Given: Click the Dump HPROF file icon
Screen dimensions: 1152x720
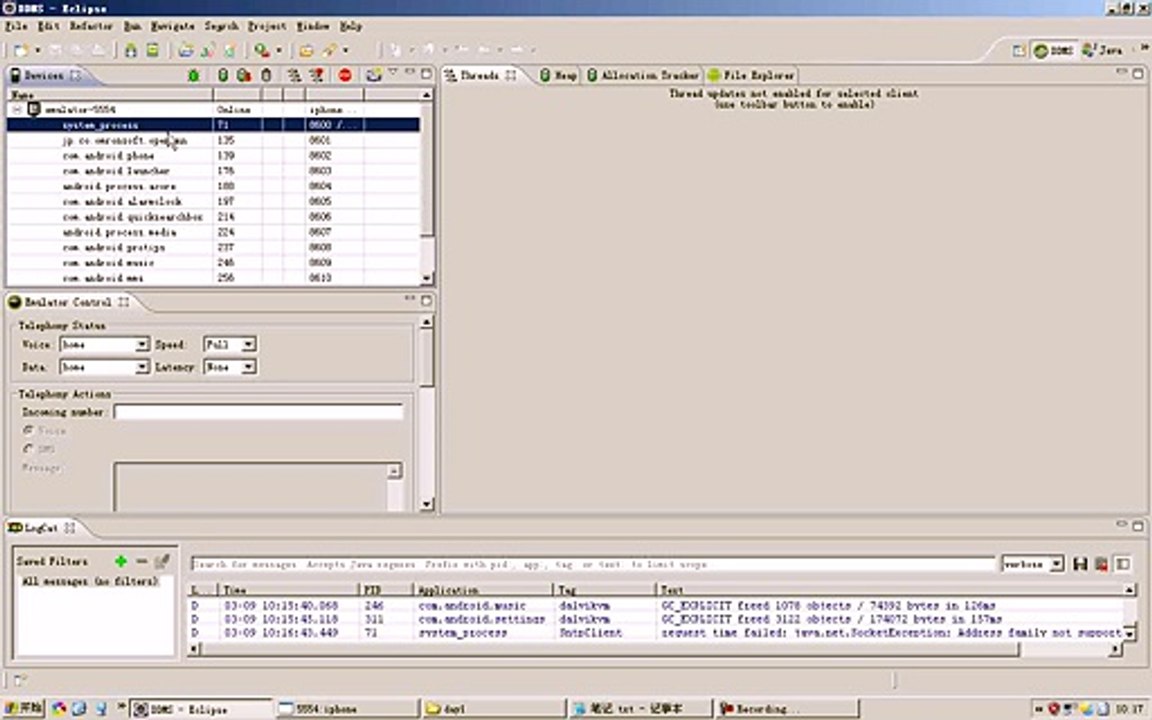Looking at the screenshot, I should [245, 75].
